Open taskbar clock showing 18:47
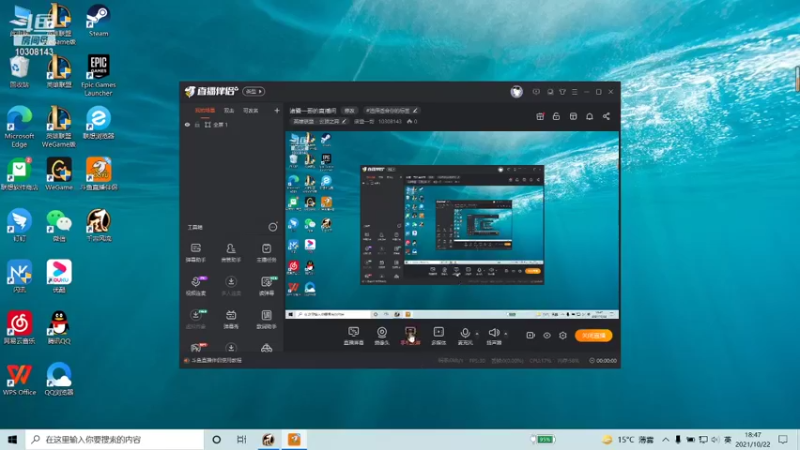The width and height of the screenshot is (800, 450). [753, 439]
